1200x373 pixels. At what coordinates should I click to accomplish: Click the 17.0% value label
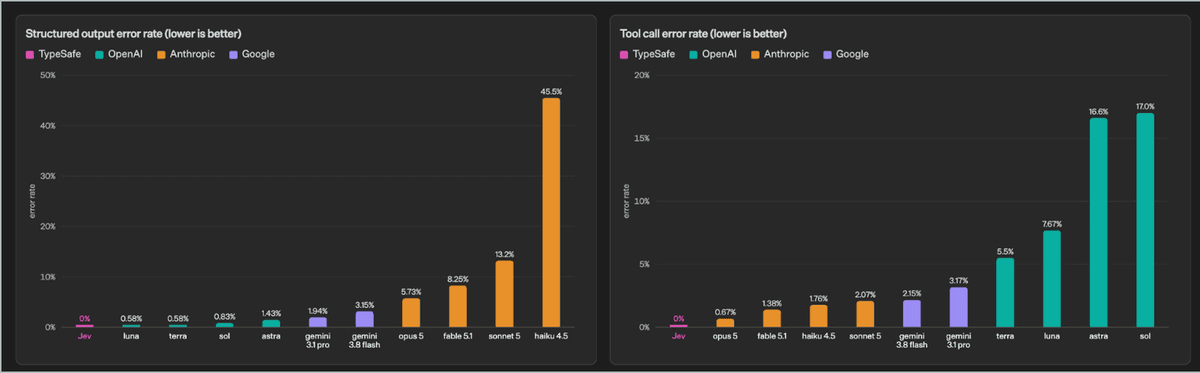click(1145, 106)
